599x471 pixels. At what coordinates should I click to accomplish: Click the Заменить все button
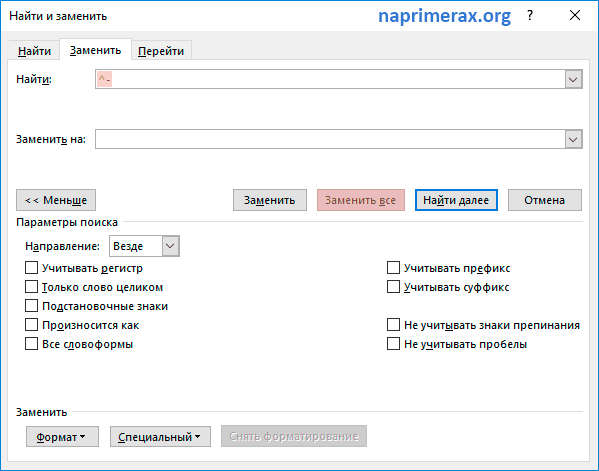[x=361, y=200]
